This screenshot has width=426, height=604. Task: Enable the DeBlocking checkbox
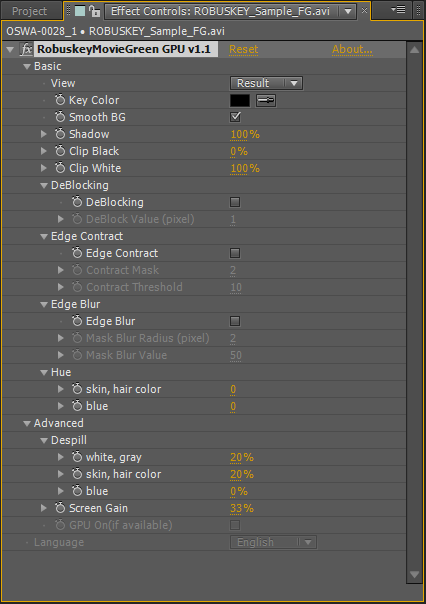[235, 202]
